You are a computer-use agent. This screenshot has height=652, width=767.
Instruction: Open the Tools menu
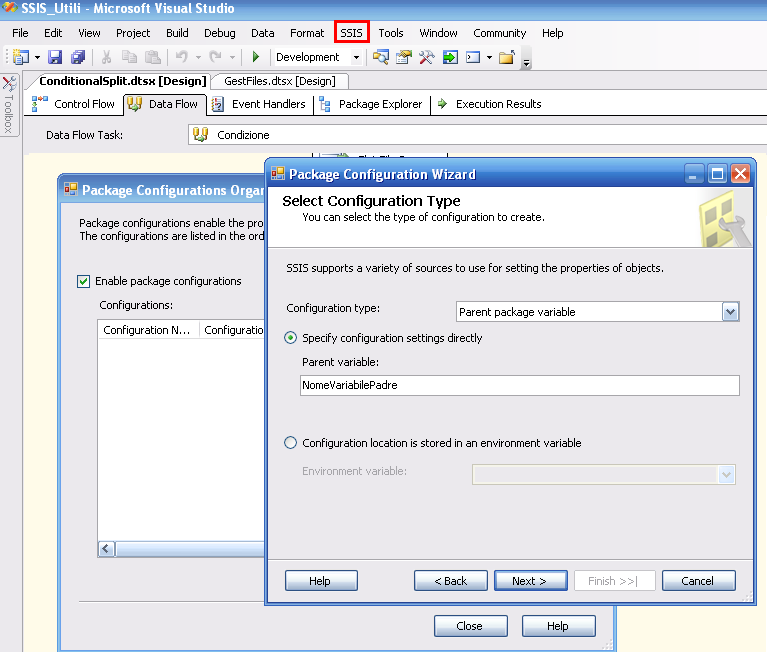[x=391, y=33]
